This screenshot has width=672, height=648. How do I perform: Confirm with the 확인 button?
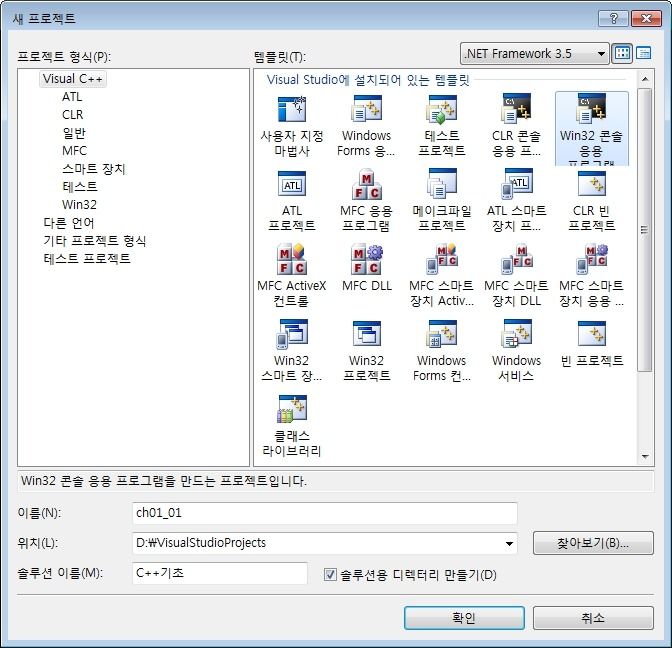pos(464,618)
